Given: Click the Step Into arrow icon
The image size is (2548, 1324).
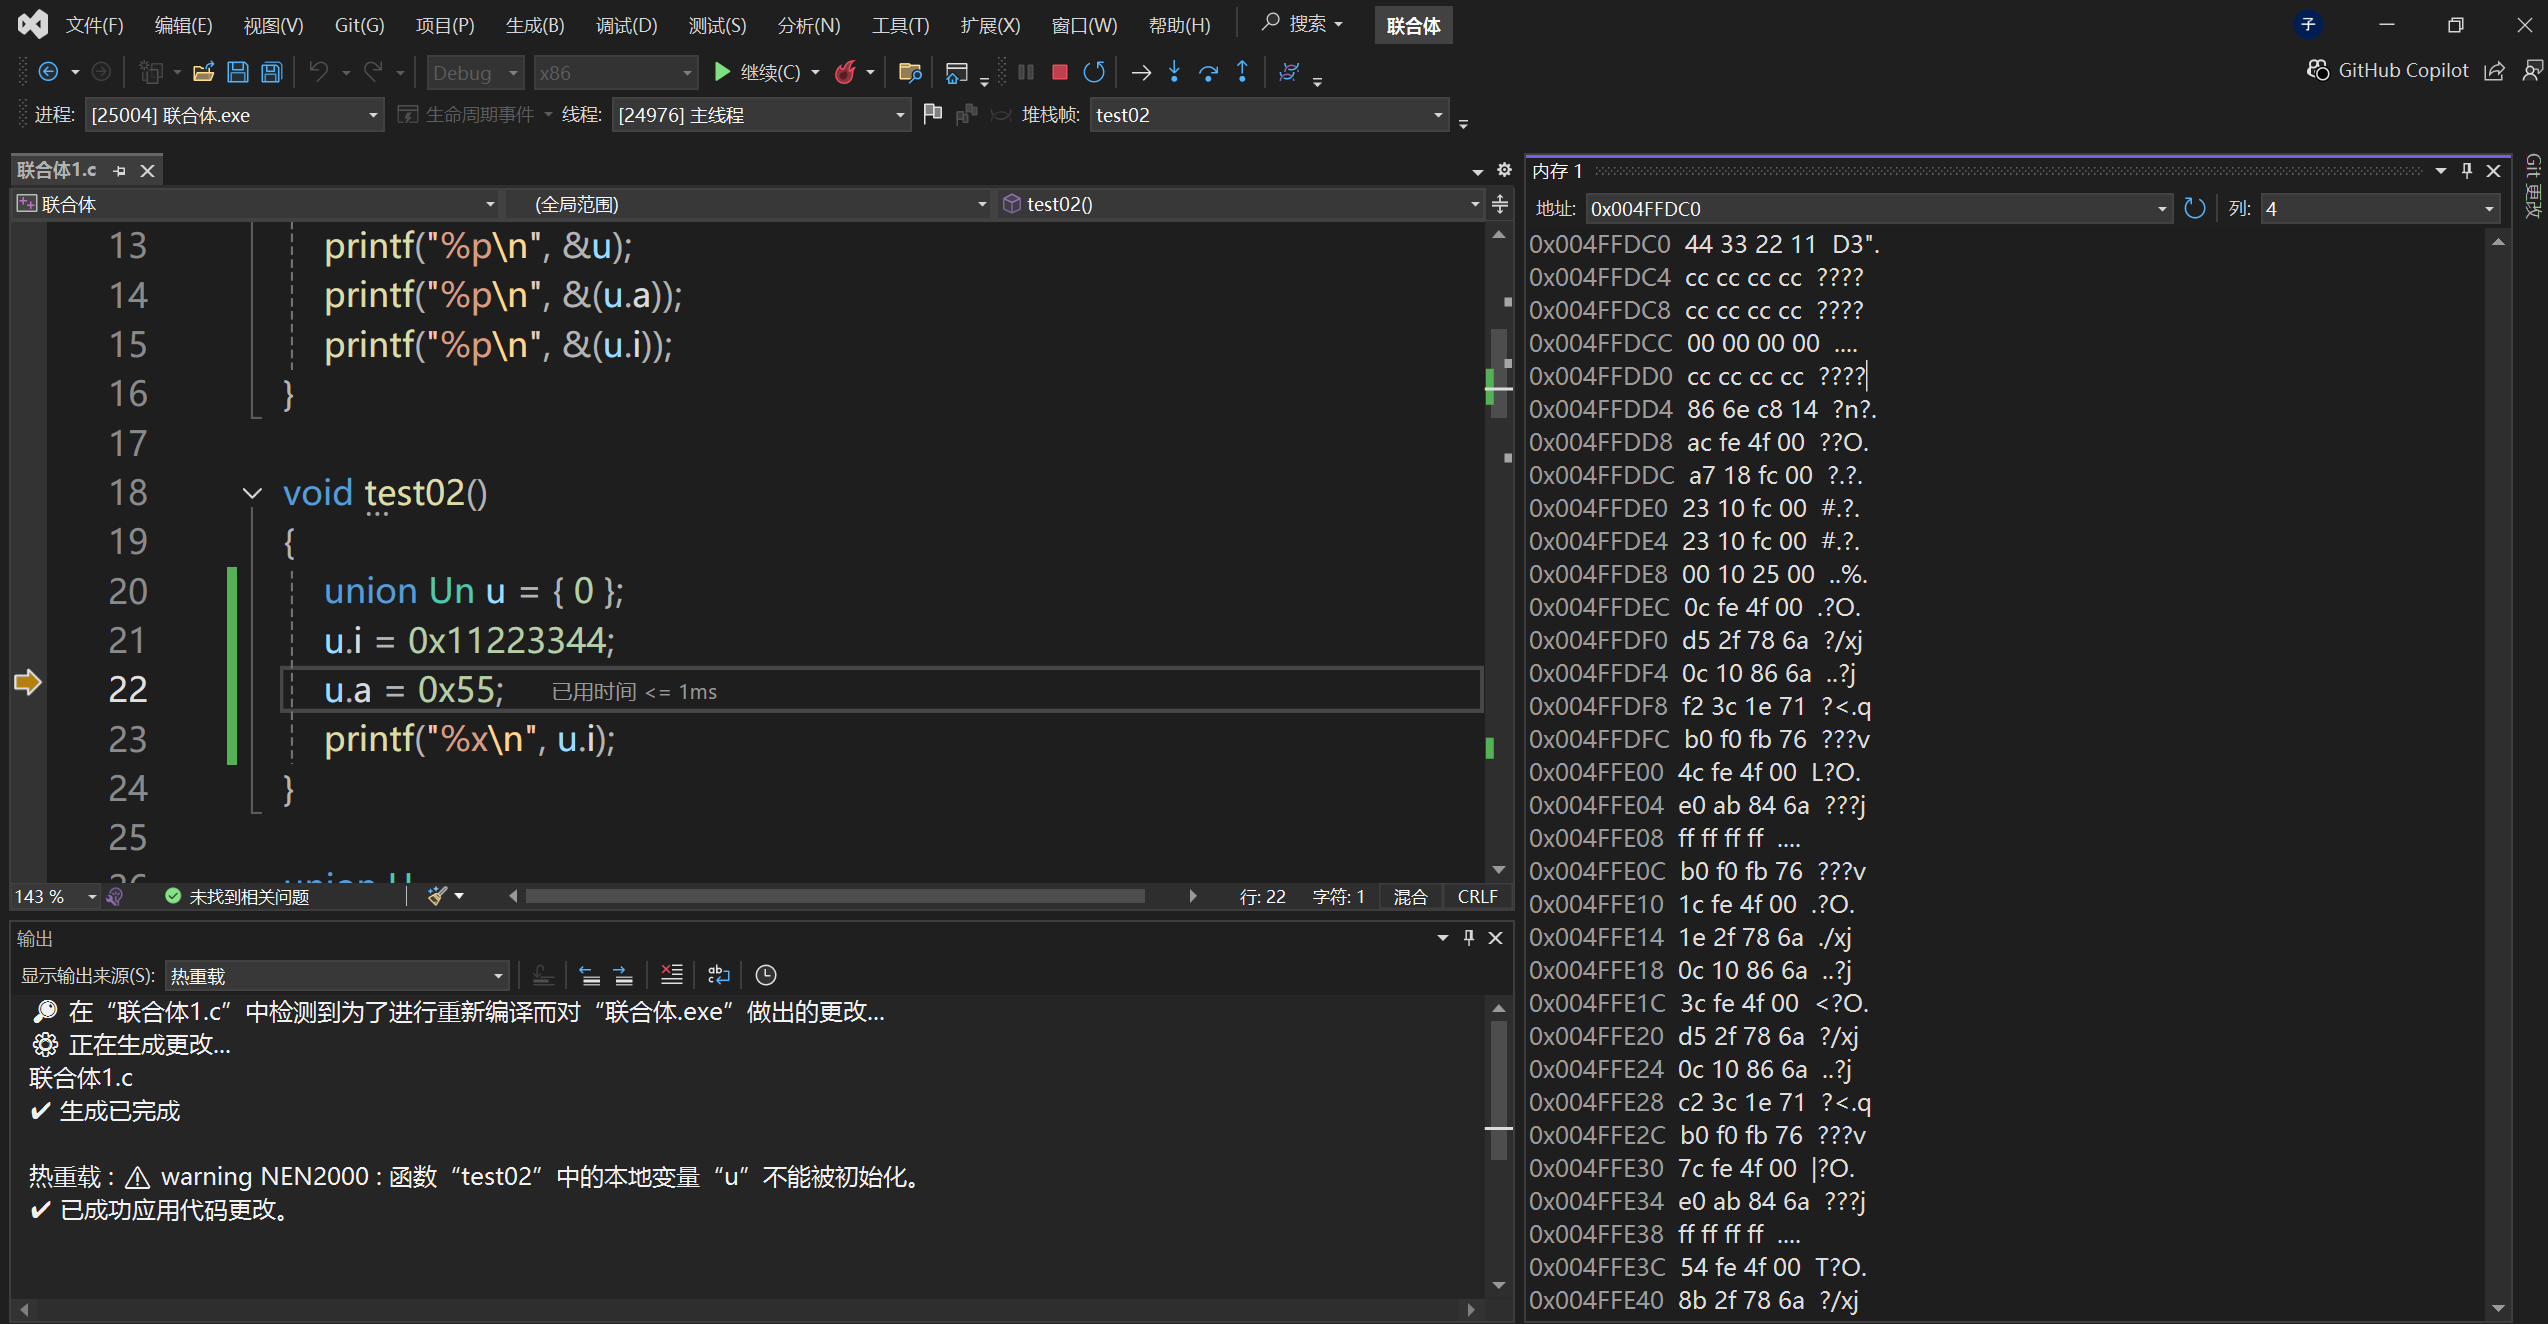Looking at the screenshot, I should [1175, 72].
